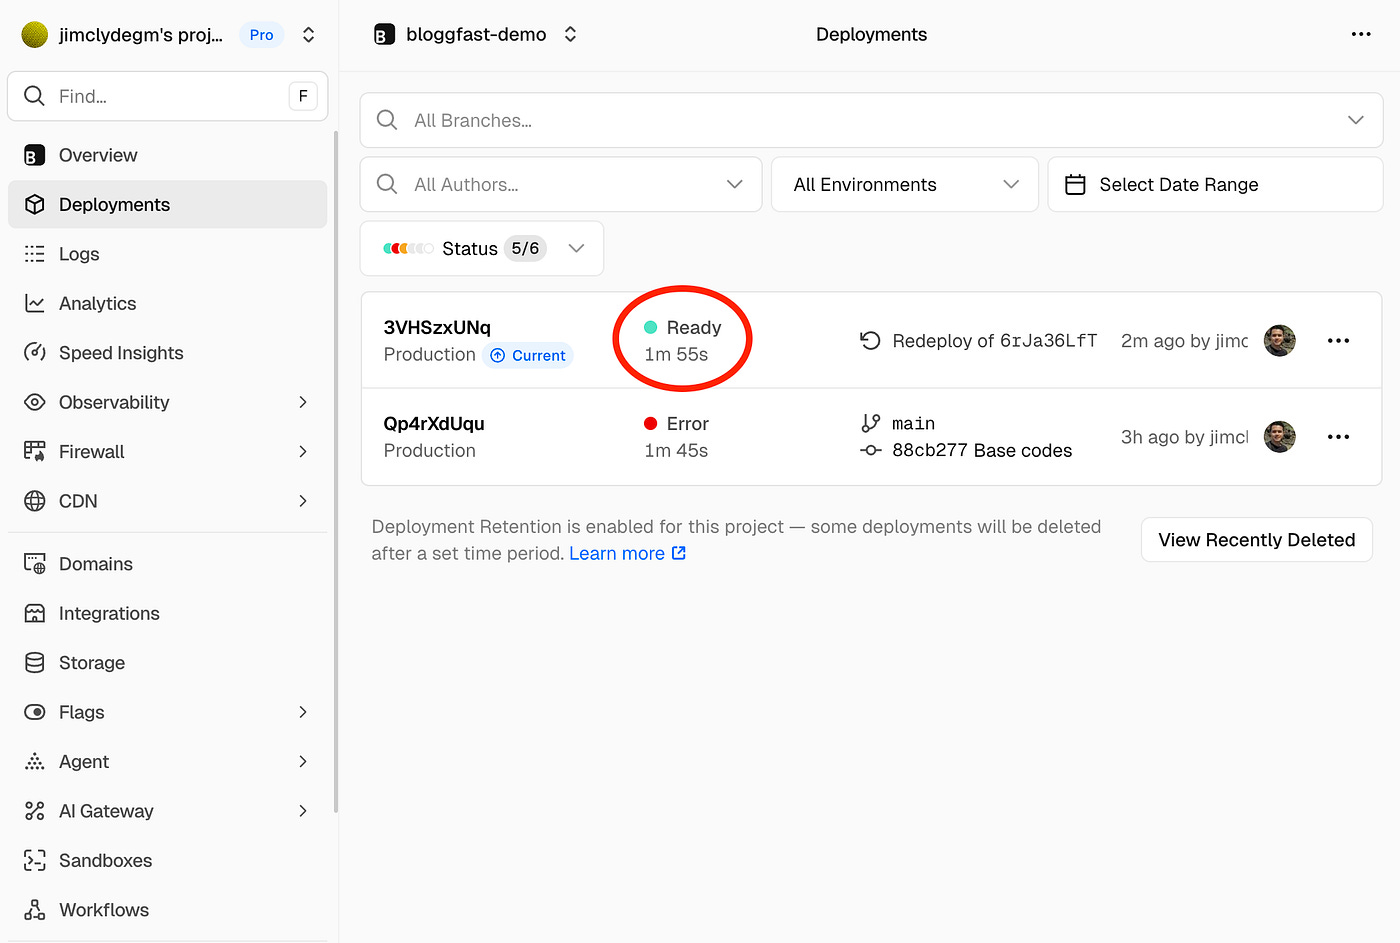Expand the All Branches dropdown arrow

coord(1356,120)
